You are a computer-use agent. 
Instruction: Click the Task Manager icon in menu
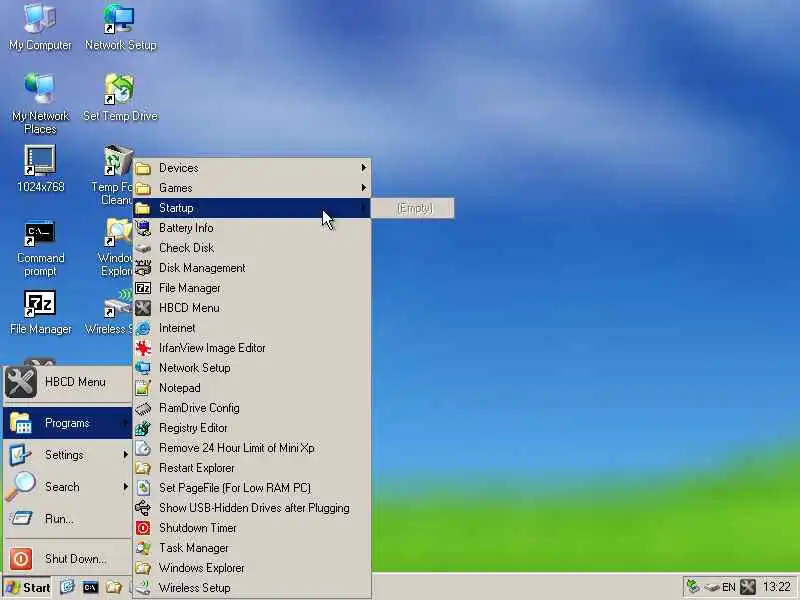pos(143,548)
